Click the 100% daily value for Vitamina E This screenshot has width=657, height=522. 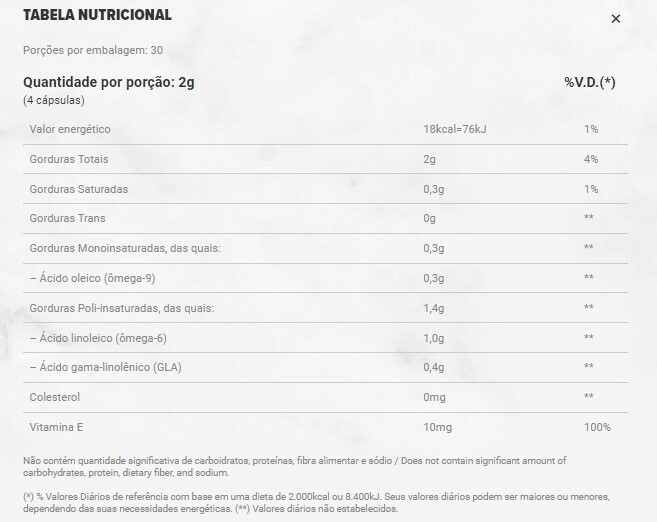click(x=598, y=427)
